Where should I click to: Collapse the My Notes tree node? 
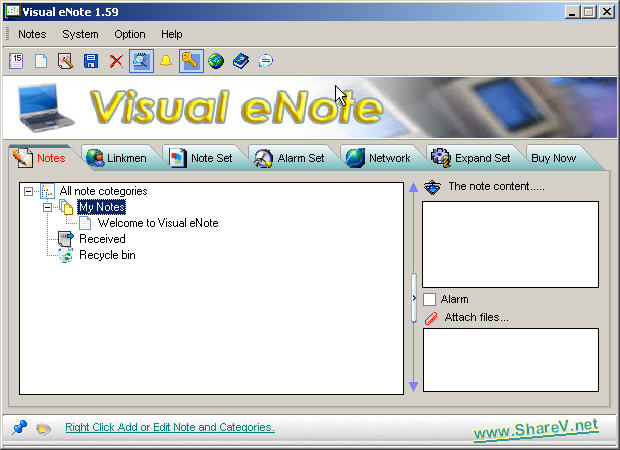point(47,208)
